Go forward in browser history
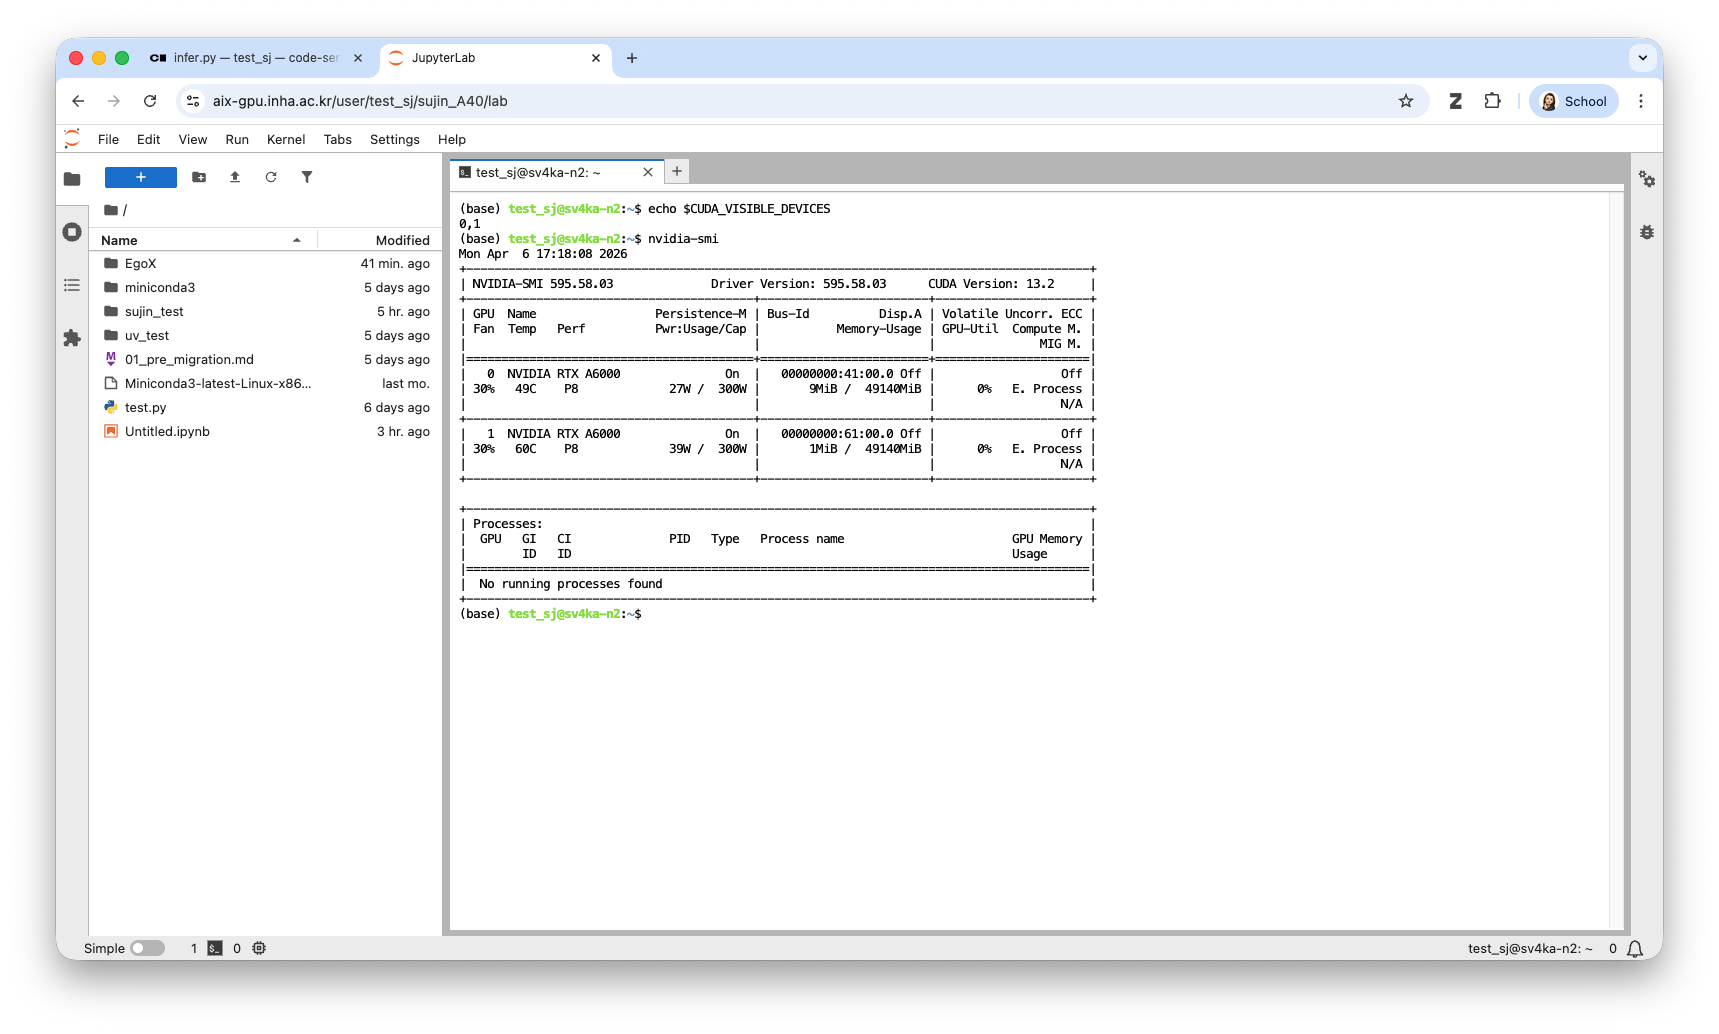 pos(114,101)
